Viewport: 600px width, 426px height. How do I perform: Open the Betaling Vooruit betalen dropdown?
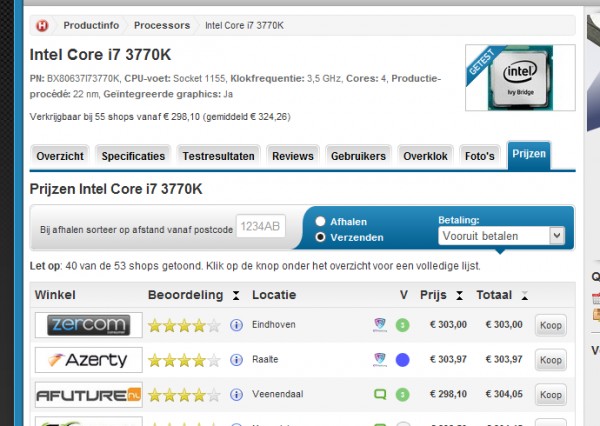pos(502,236)
